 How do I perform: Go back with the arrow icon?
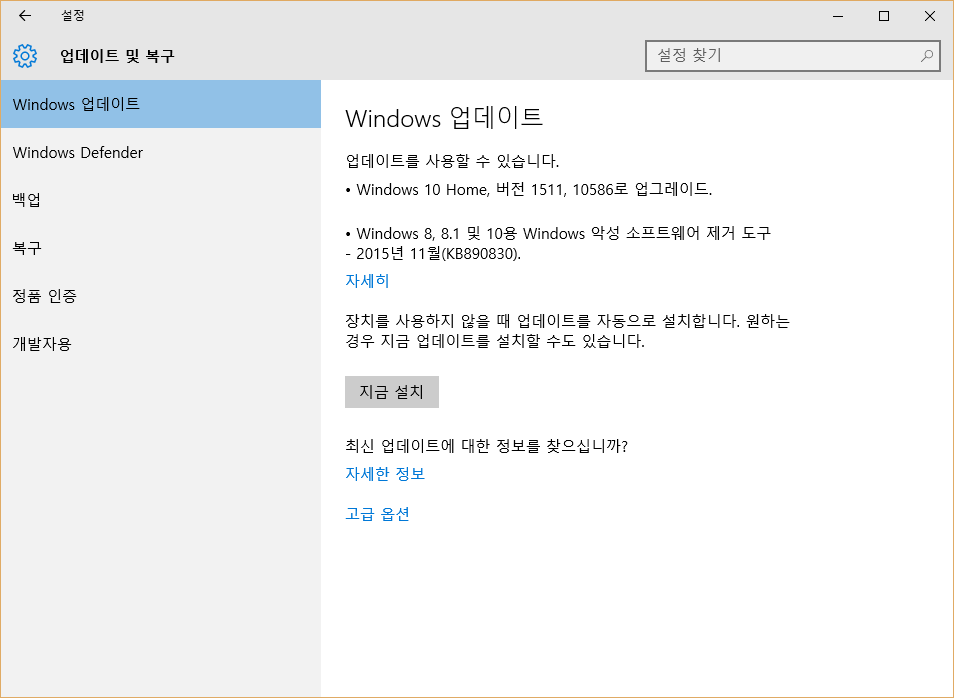25,16
